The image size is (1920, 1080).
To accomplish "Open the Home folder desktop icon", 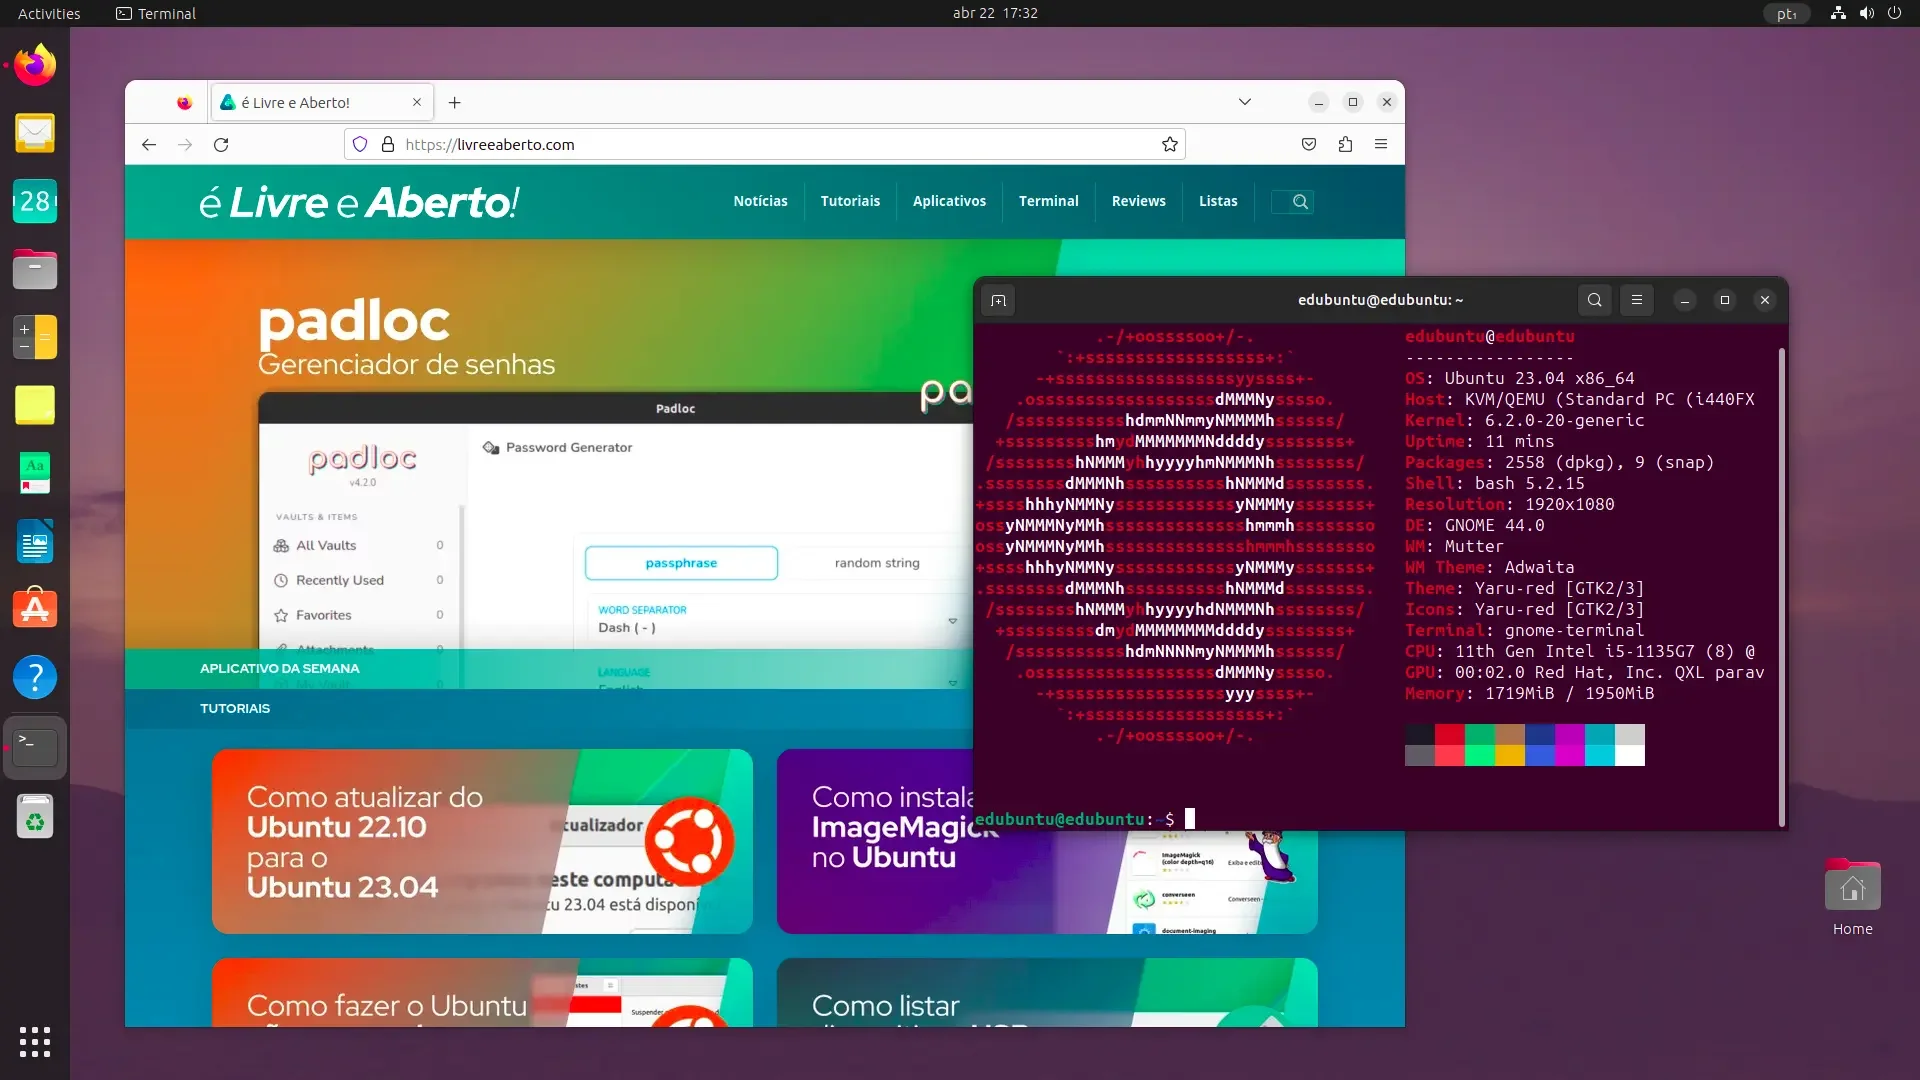I will pos(1852,898).
